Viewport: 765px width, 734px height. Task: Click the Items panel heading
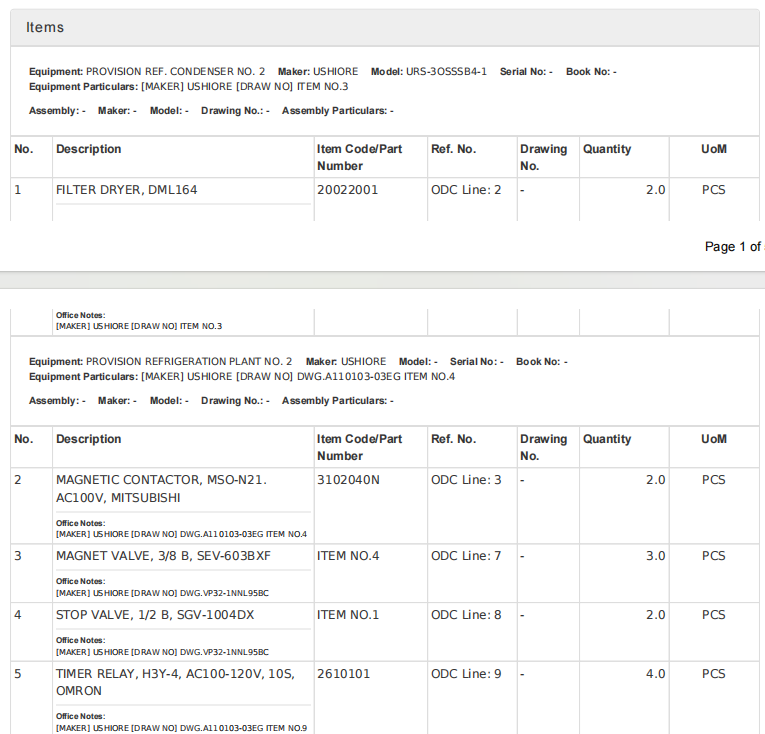pyautogui.click(x=45, y=28)
